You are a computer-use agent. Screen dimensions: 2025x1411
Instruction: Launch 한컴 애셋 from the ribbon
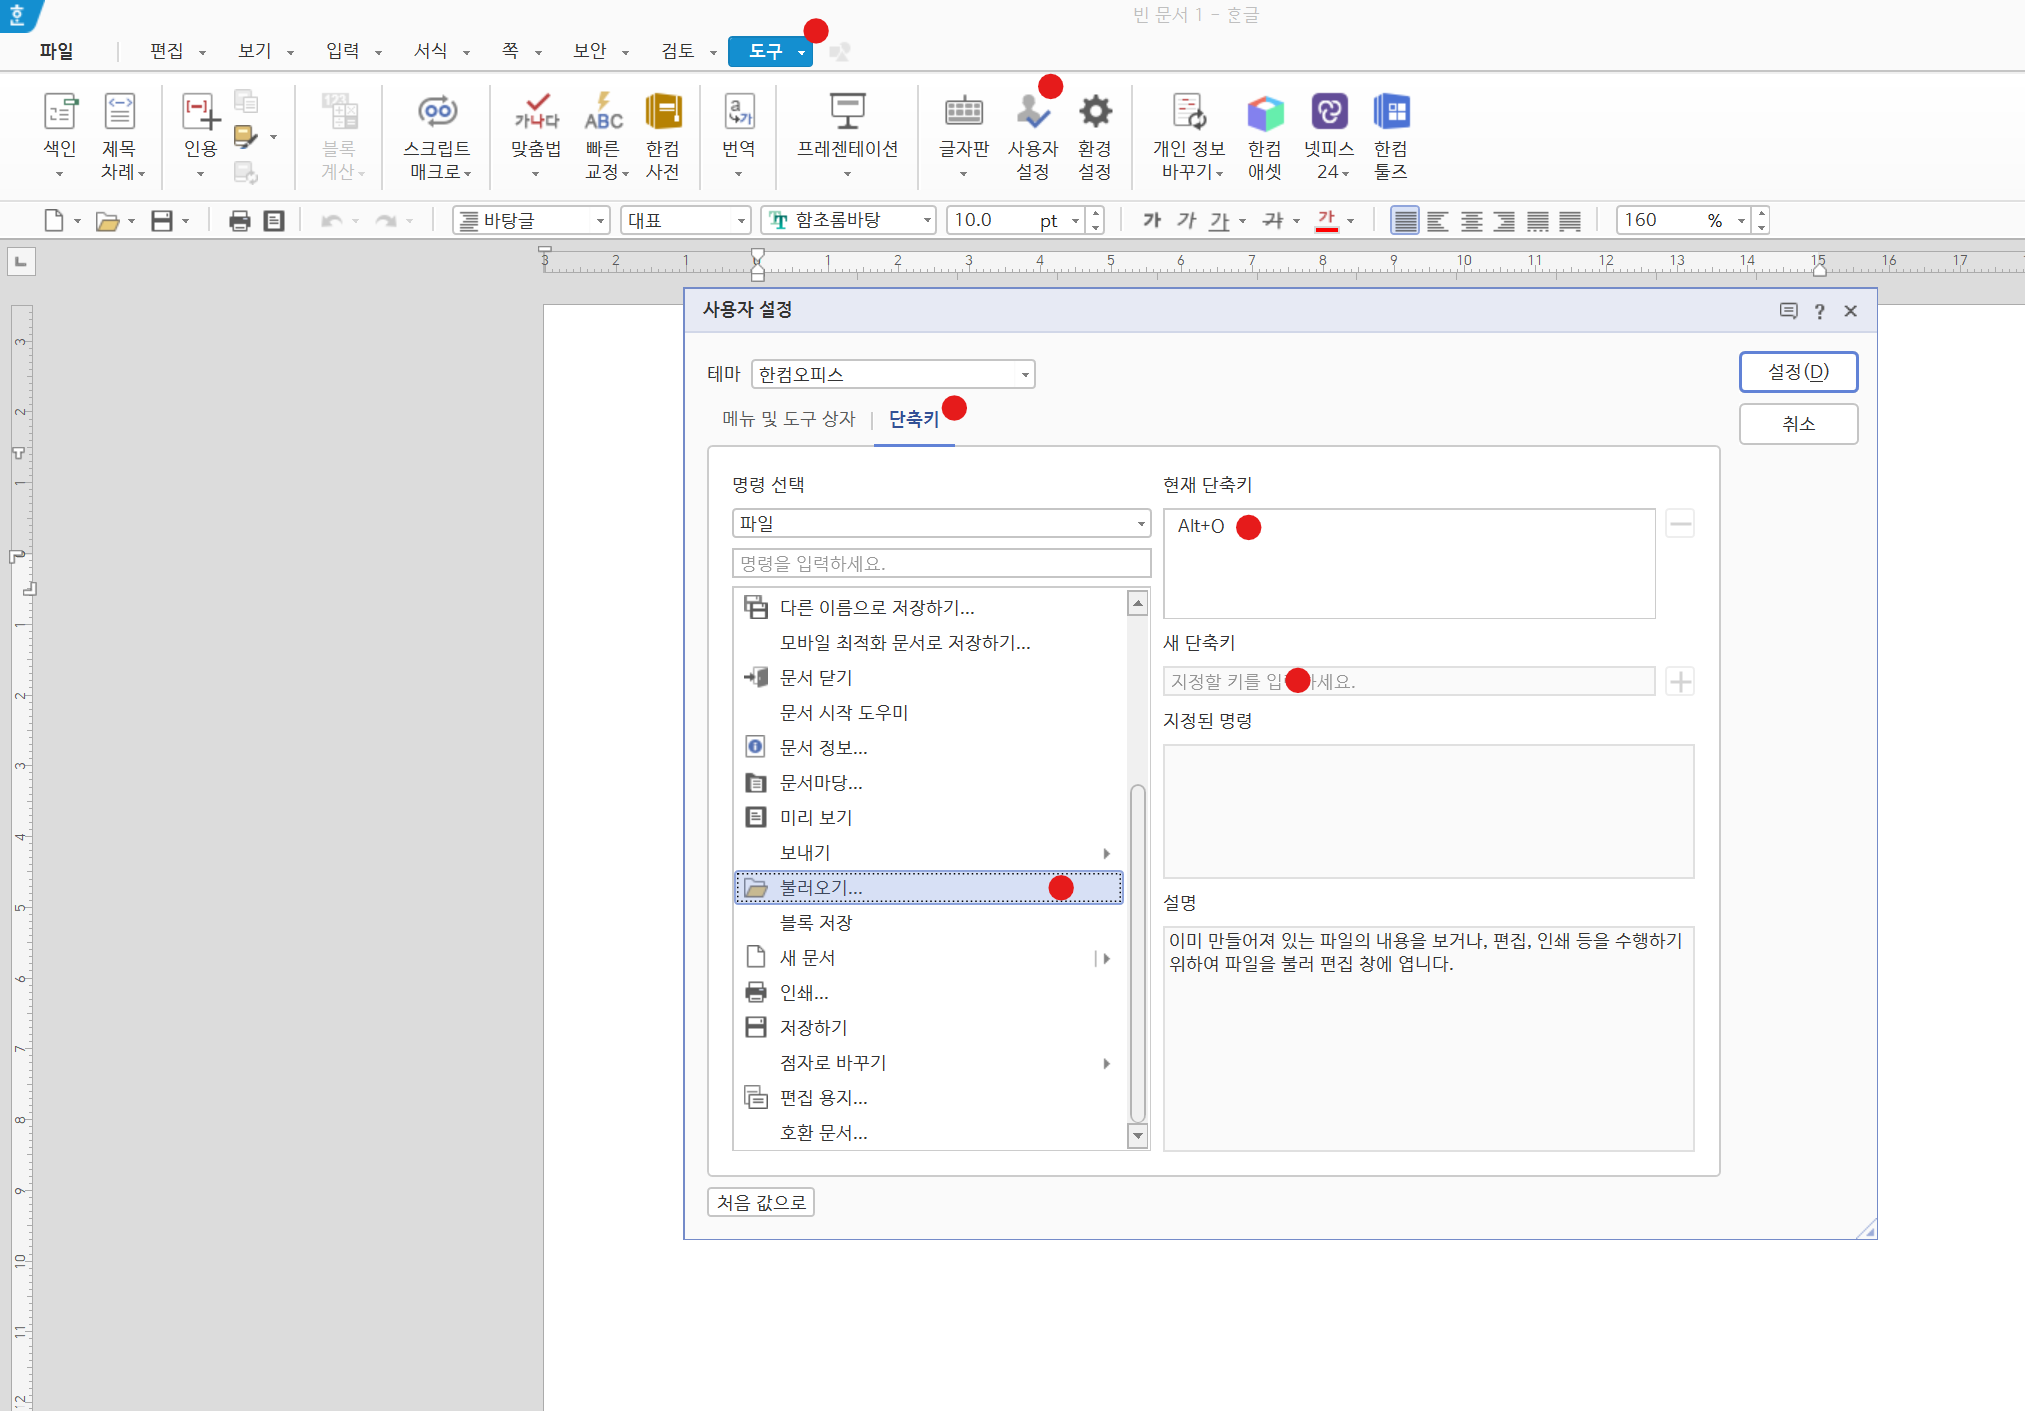pos(1264,115)
